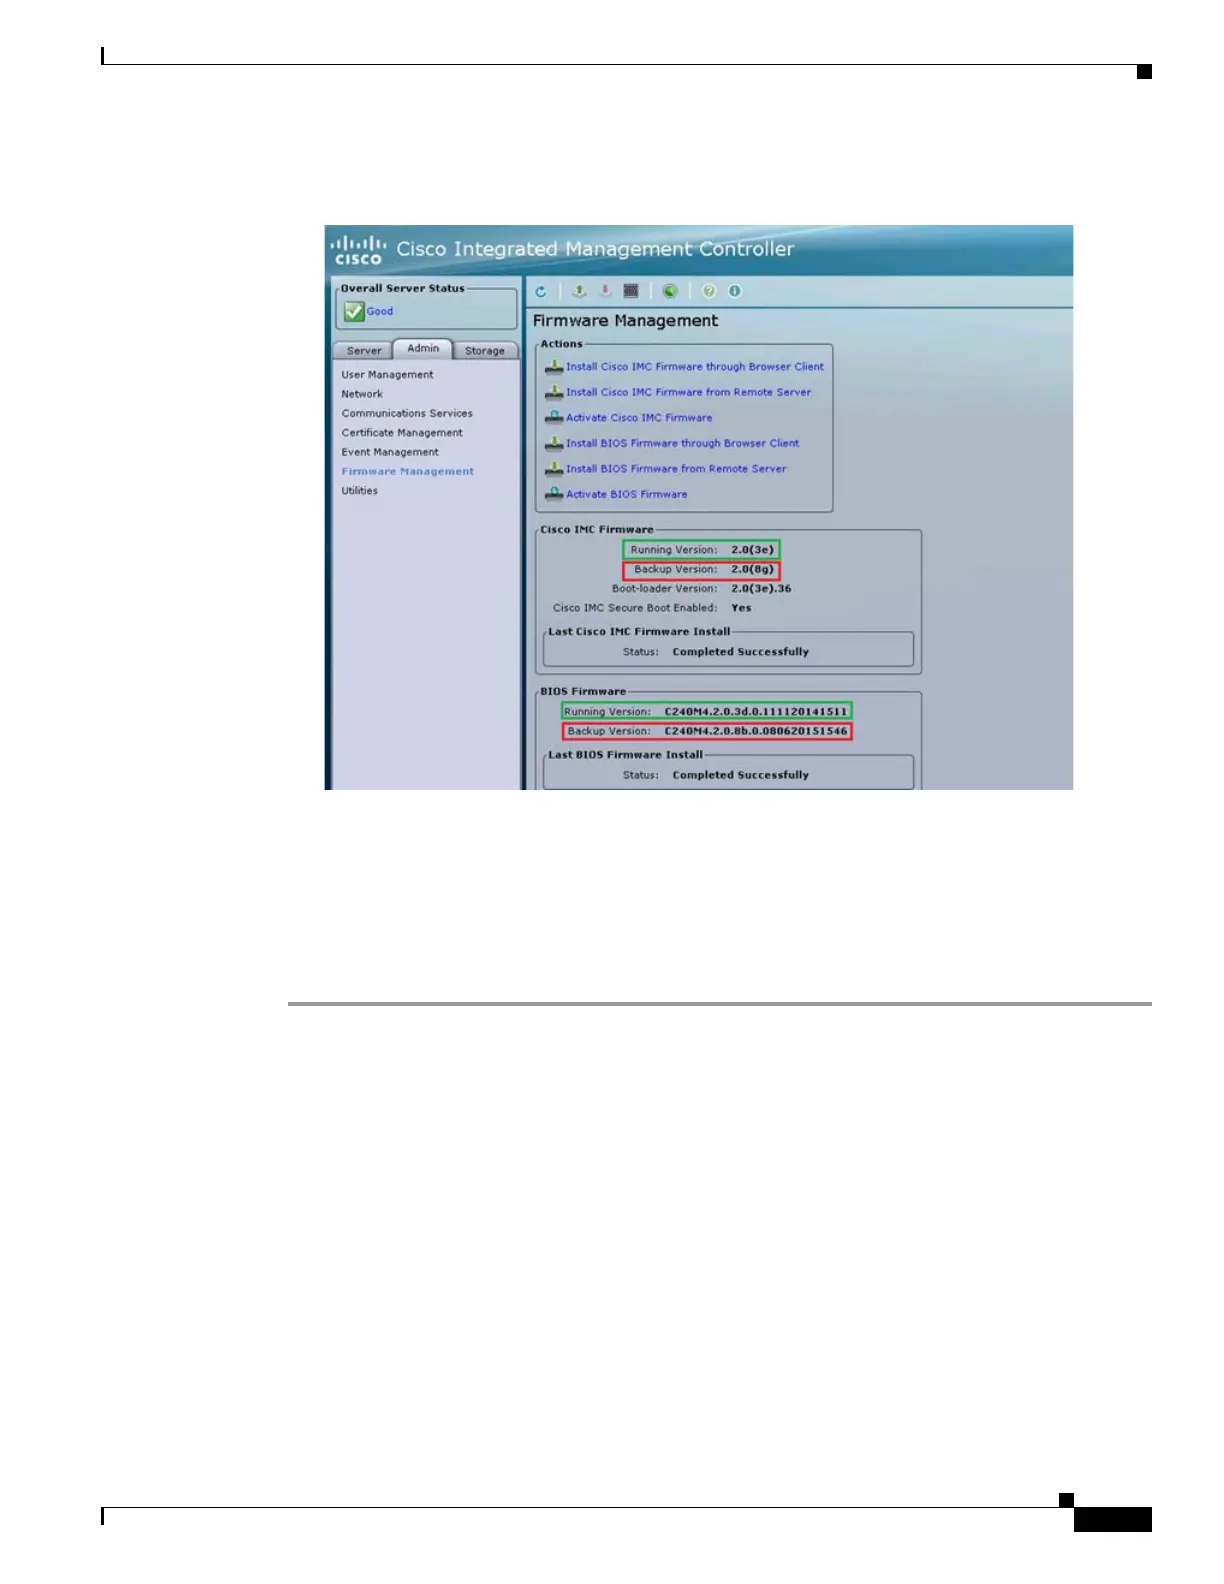This screenshot has width=1224, height=1584.
Task: Click the IMC Backup Version value 2.0(8g)
Action: (x=752, y=569)
